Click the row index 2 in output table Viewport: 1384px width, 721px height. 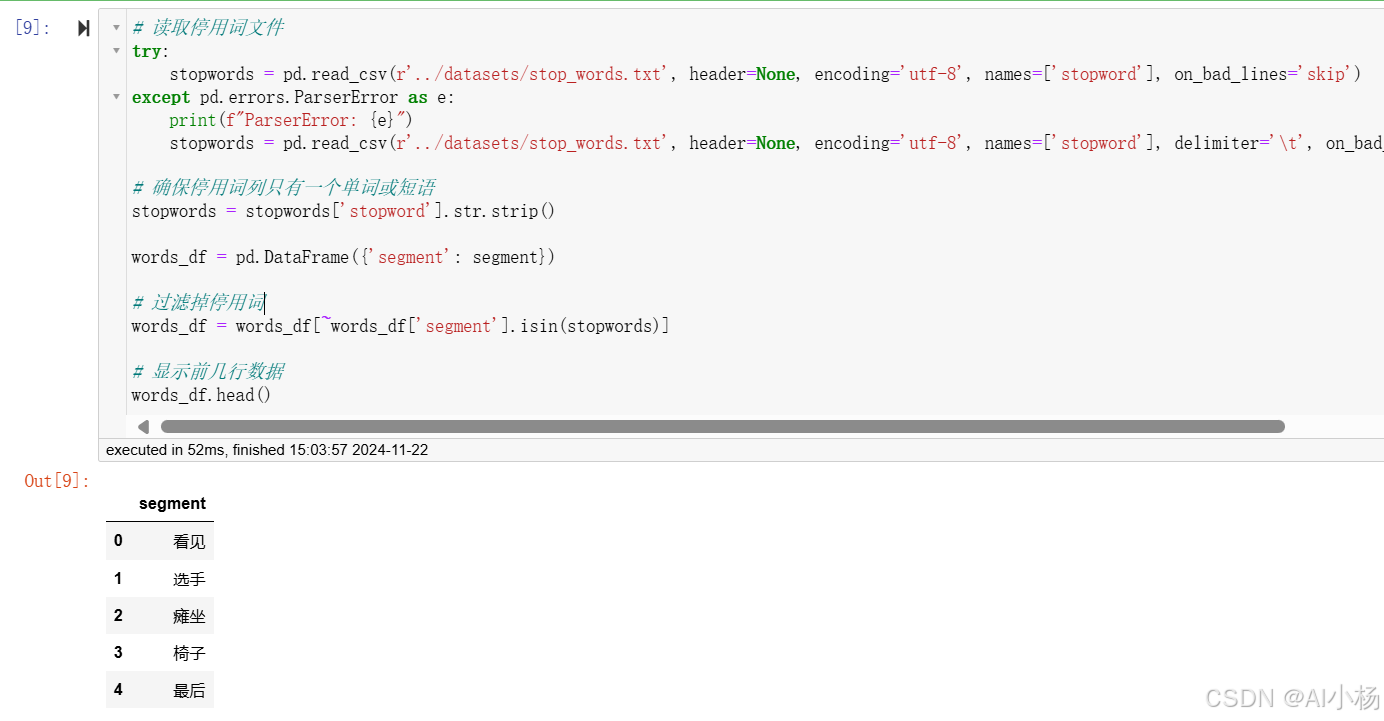[x=118, y=616]
